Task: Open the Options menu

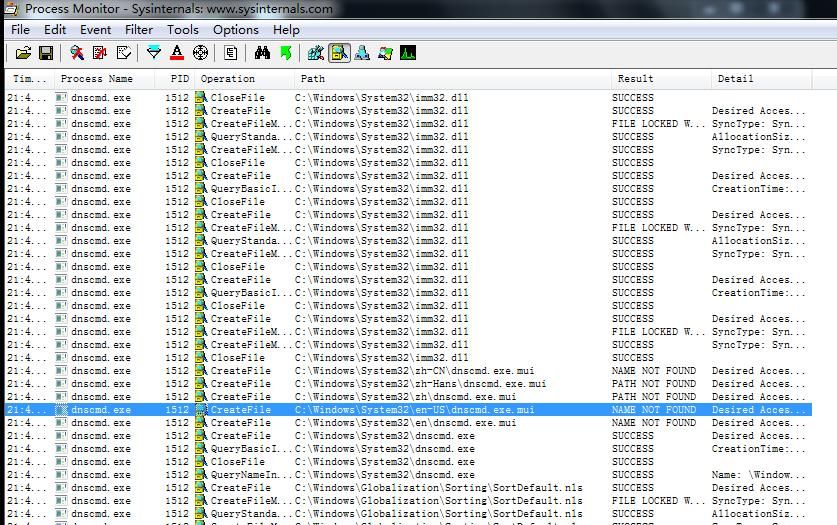Action: (x=235, y=30)
